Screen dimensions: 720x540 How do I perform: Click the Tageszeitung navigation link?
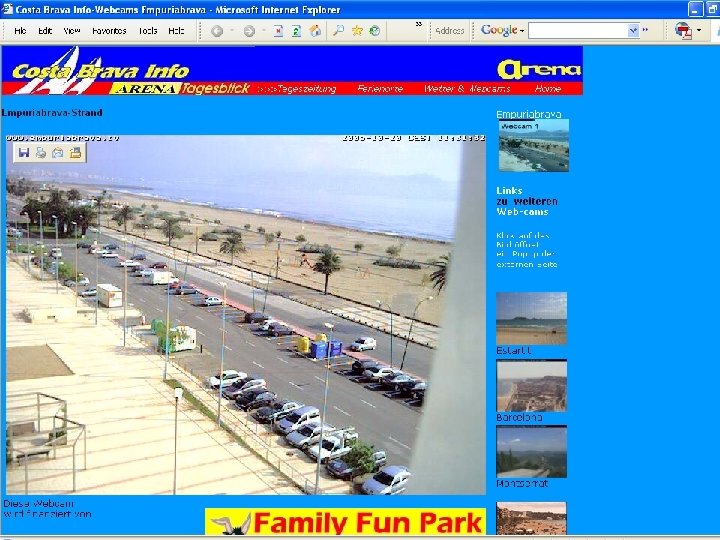pos(297,89)
